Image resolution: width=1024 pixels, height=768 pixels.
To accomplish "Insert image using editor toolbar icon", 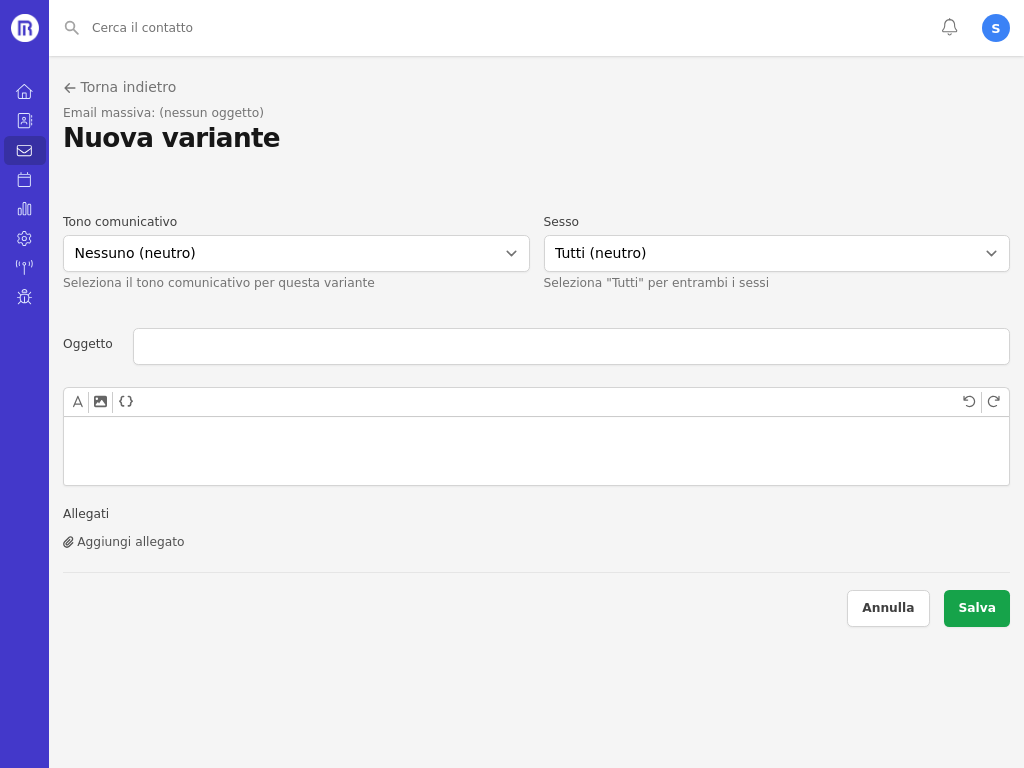I will click(100, 402).
